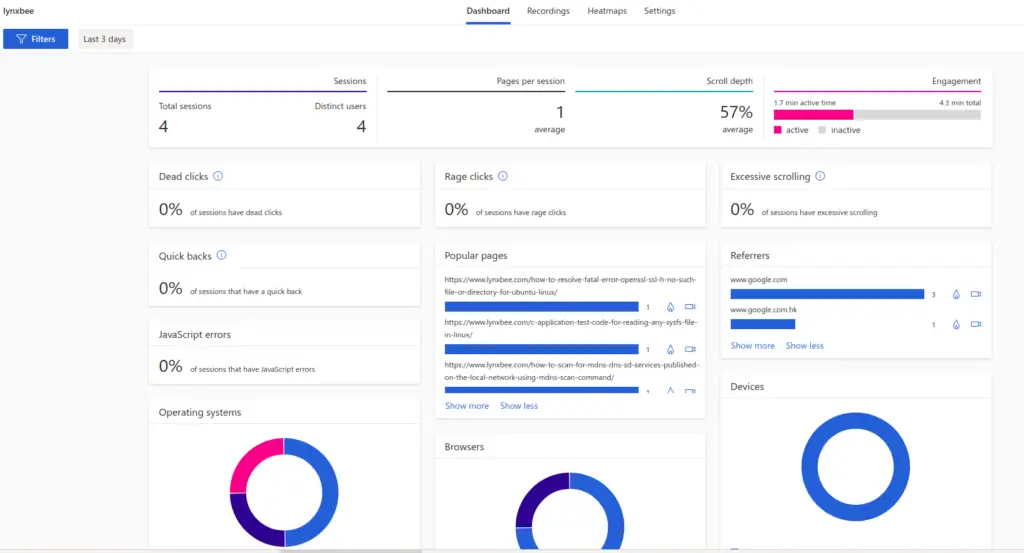Click the Engagement heading
Viewport: 1024px width, 553px height.
[956, 81]
